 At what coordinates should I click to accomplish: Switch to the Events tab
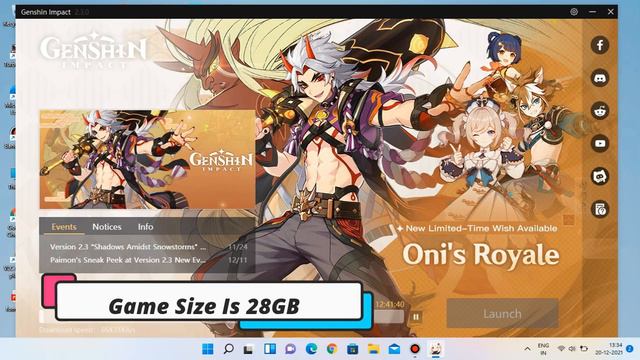tap(64, 227)
